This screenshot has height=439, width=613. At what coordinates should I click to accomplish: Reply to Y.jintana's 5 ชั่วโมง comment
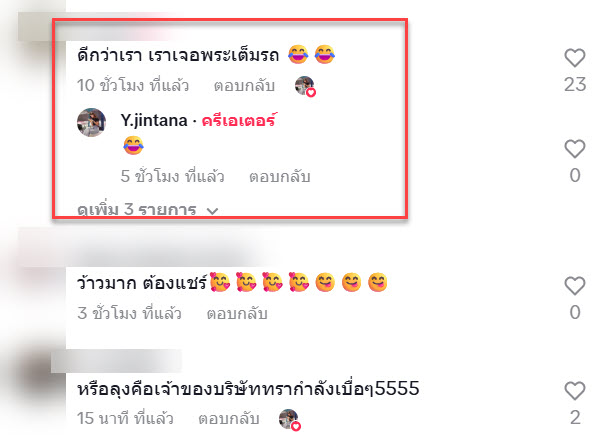280,177
